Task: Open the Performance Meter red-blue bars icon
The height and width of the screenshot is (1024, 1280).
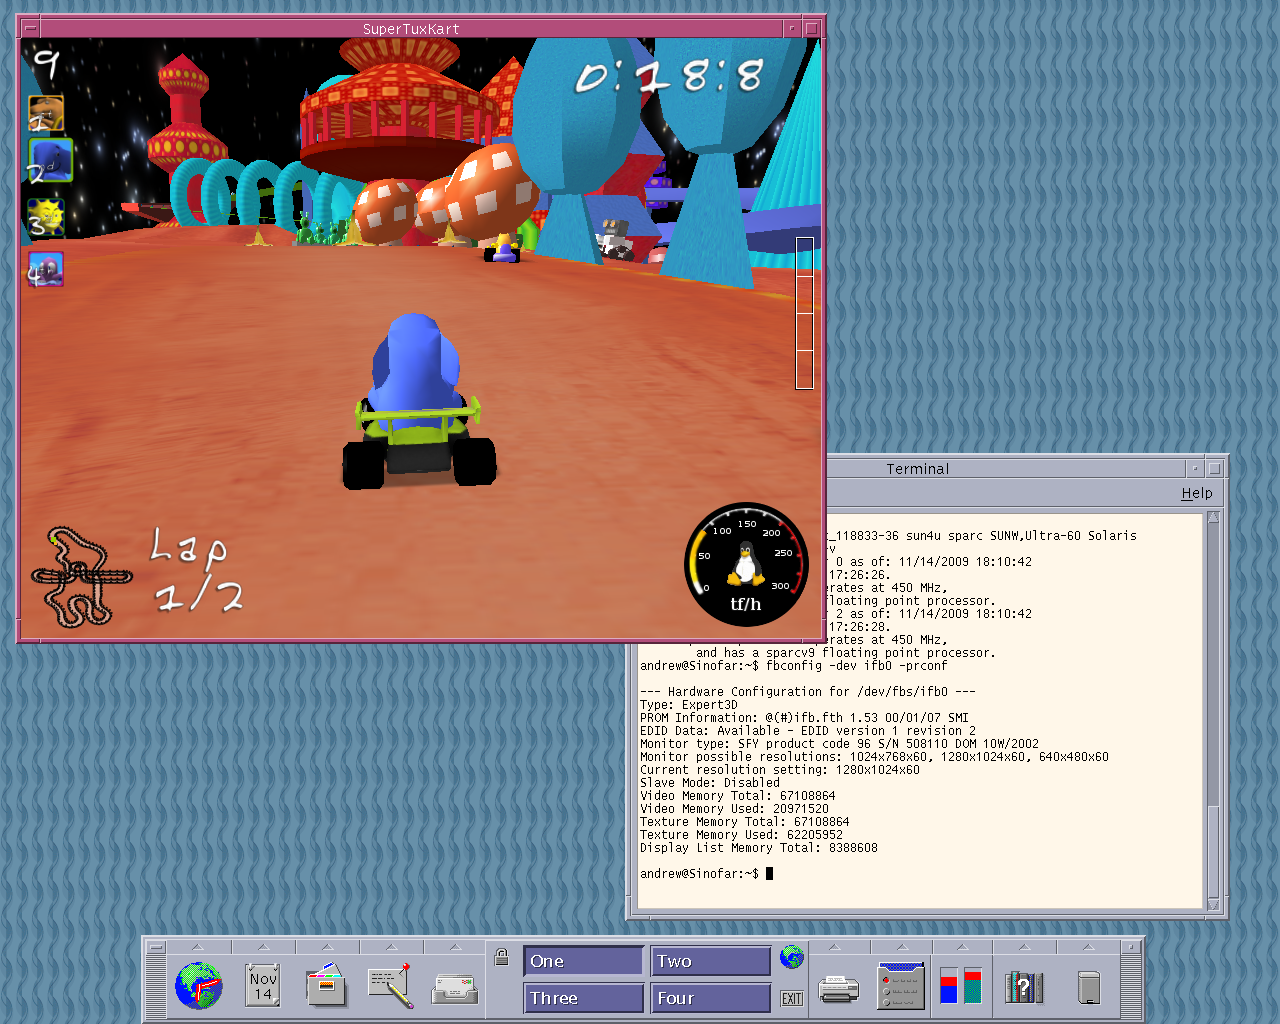Action: pos(961,986)
